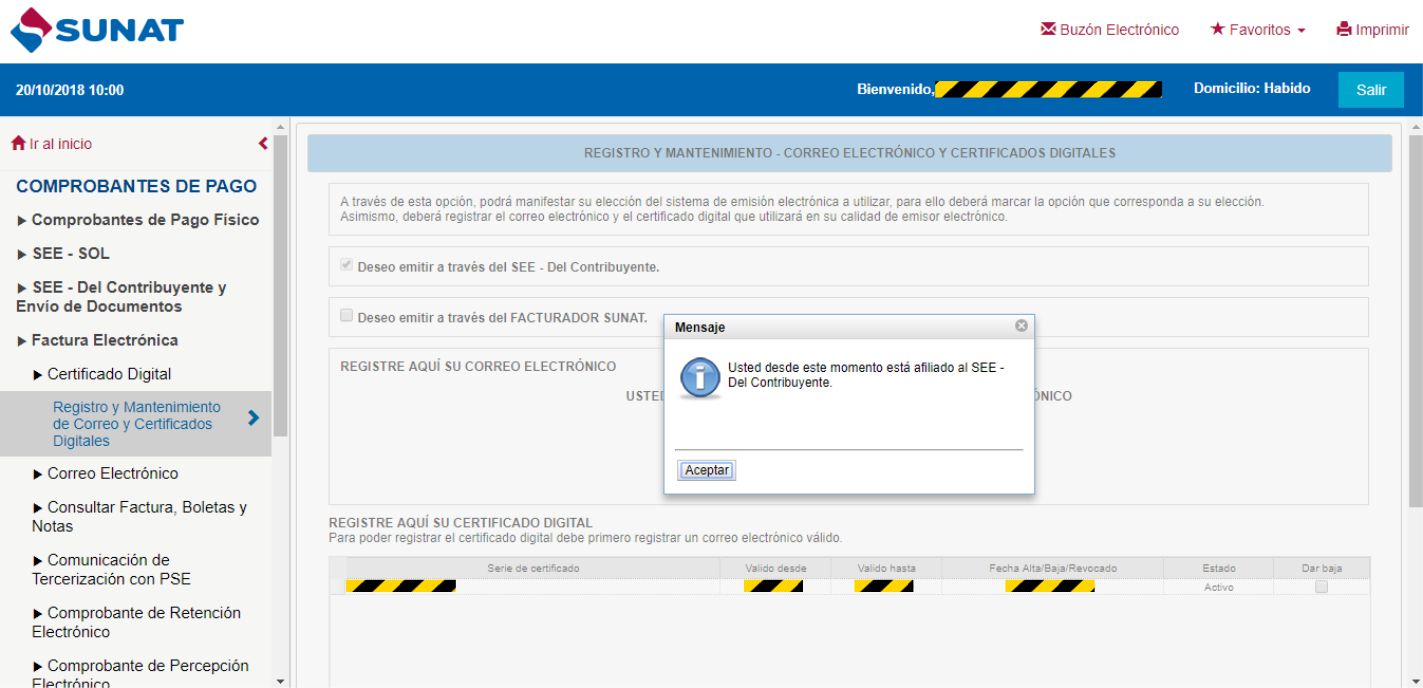The height and width of the screenshot is (688, 1423).
Task: Check Dar baja box for Activo certificate
Action: (x=1321, y=587)
